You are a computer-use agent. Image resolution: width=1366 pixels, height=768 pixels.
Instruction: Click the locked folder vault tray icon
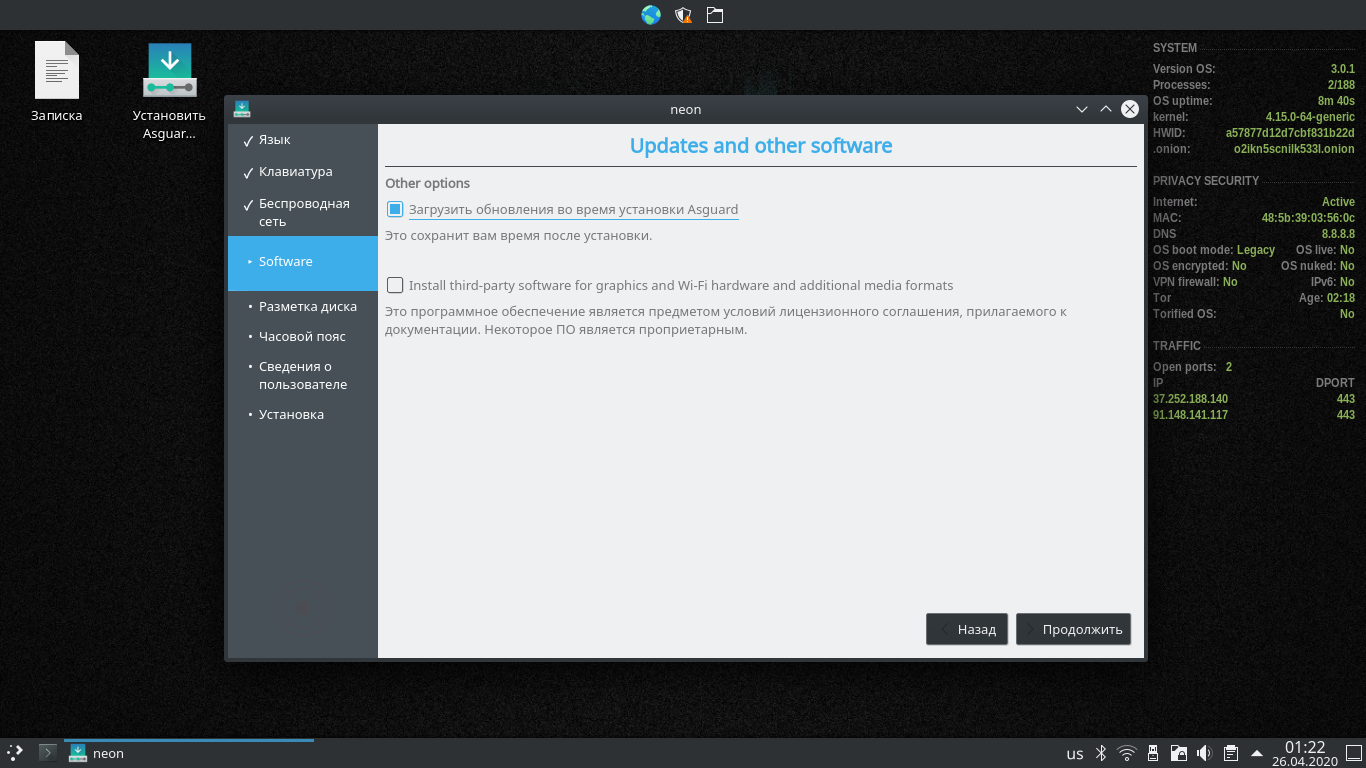pos(1179,754)
